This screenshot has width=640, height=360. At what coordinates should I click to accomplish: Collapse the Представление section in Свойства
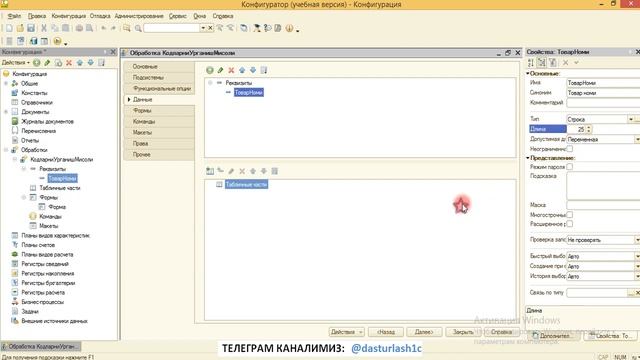coord(528,158)
